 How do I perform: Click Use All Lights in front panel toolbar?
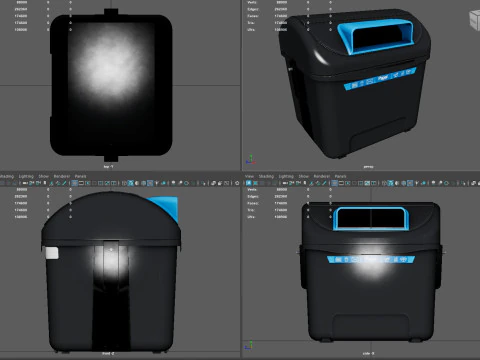[x=157, y=183]
